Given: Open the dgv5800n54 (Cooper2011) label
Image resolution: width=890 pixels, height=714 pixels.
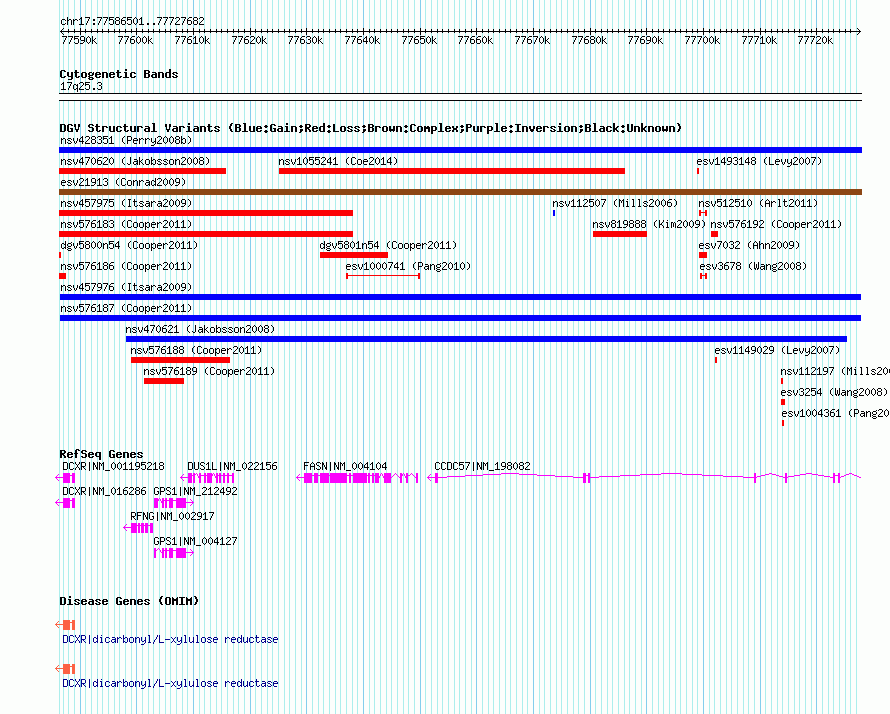Looking at the screenshot, I should click(x=129, y=245).
